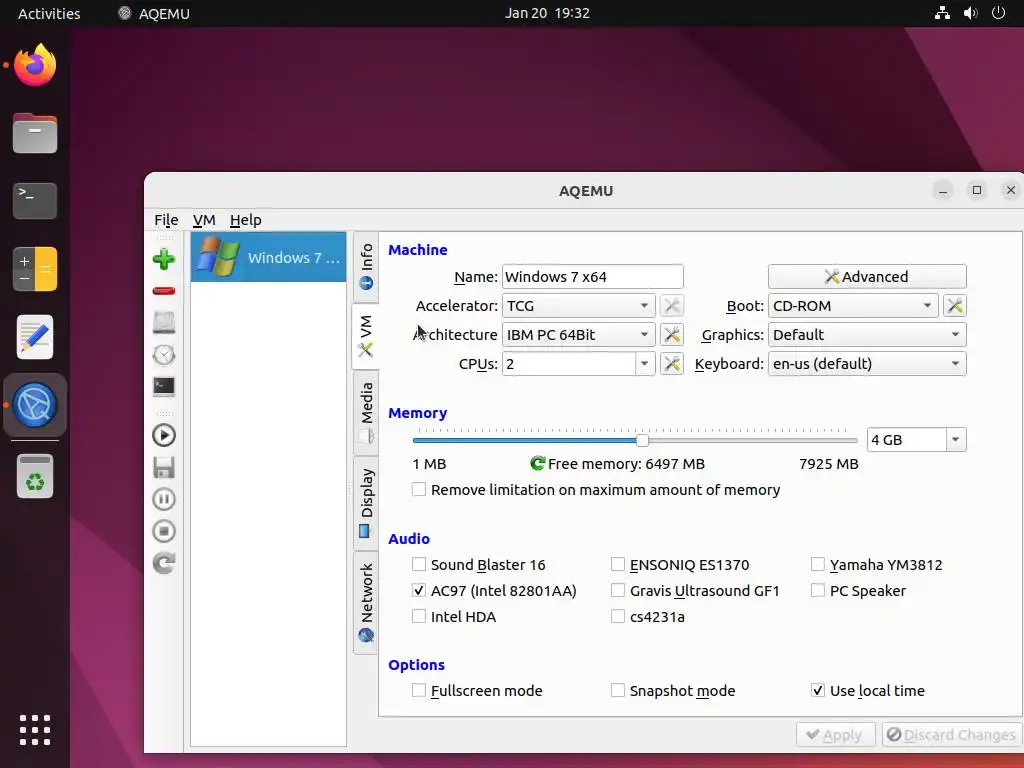The width and height of the screenshot is (1024, 768).
Task: Open the AQEMU app menu in top bar
Action: [154, 13]
